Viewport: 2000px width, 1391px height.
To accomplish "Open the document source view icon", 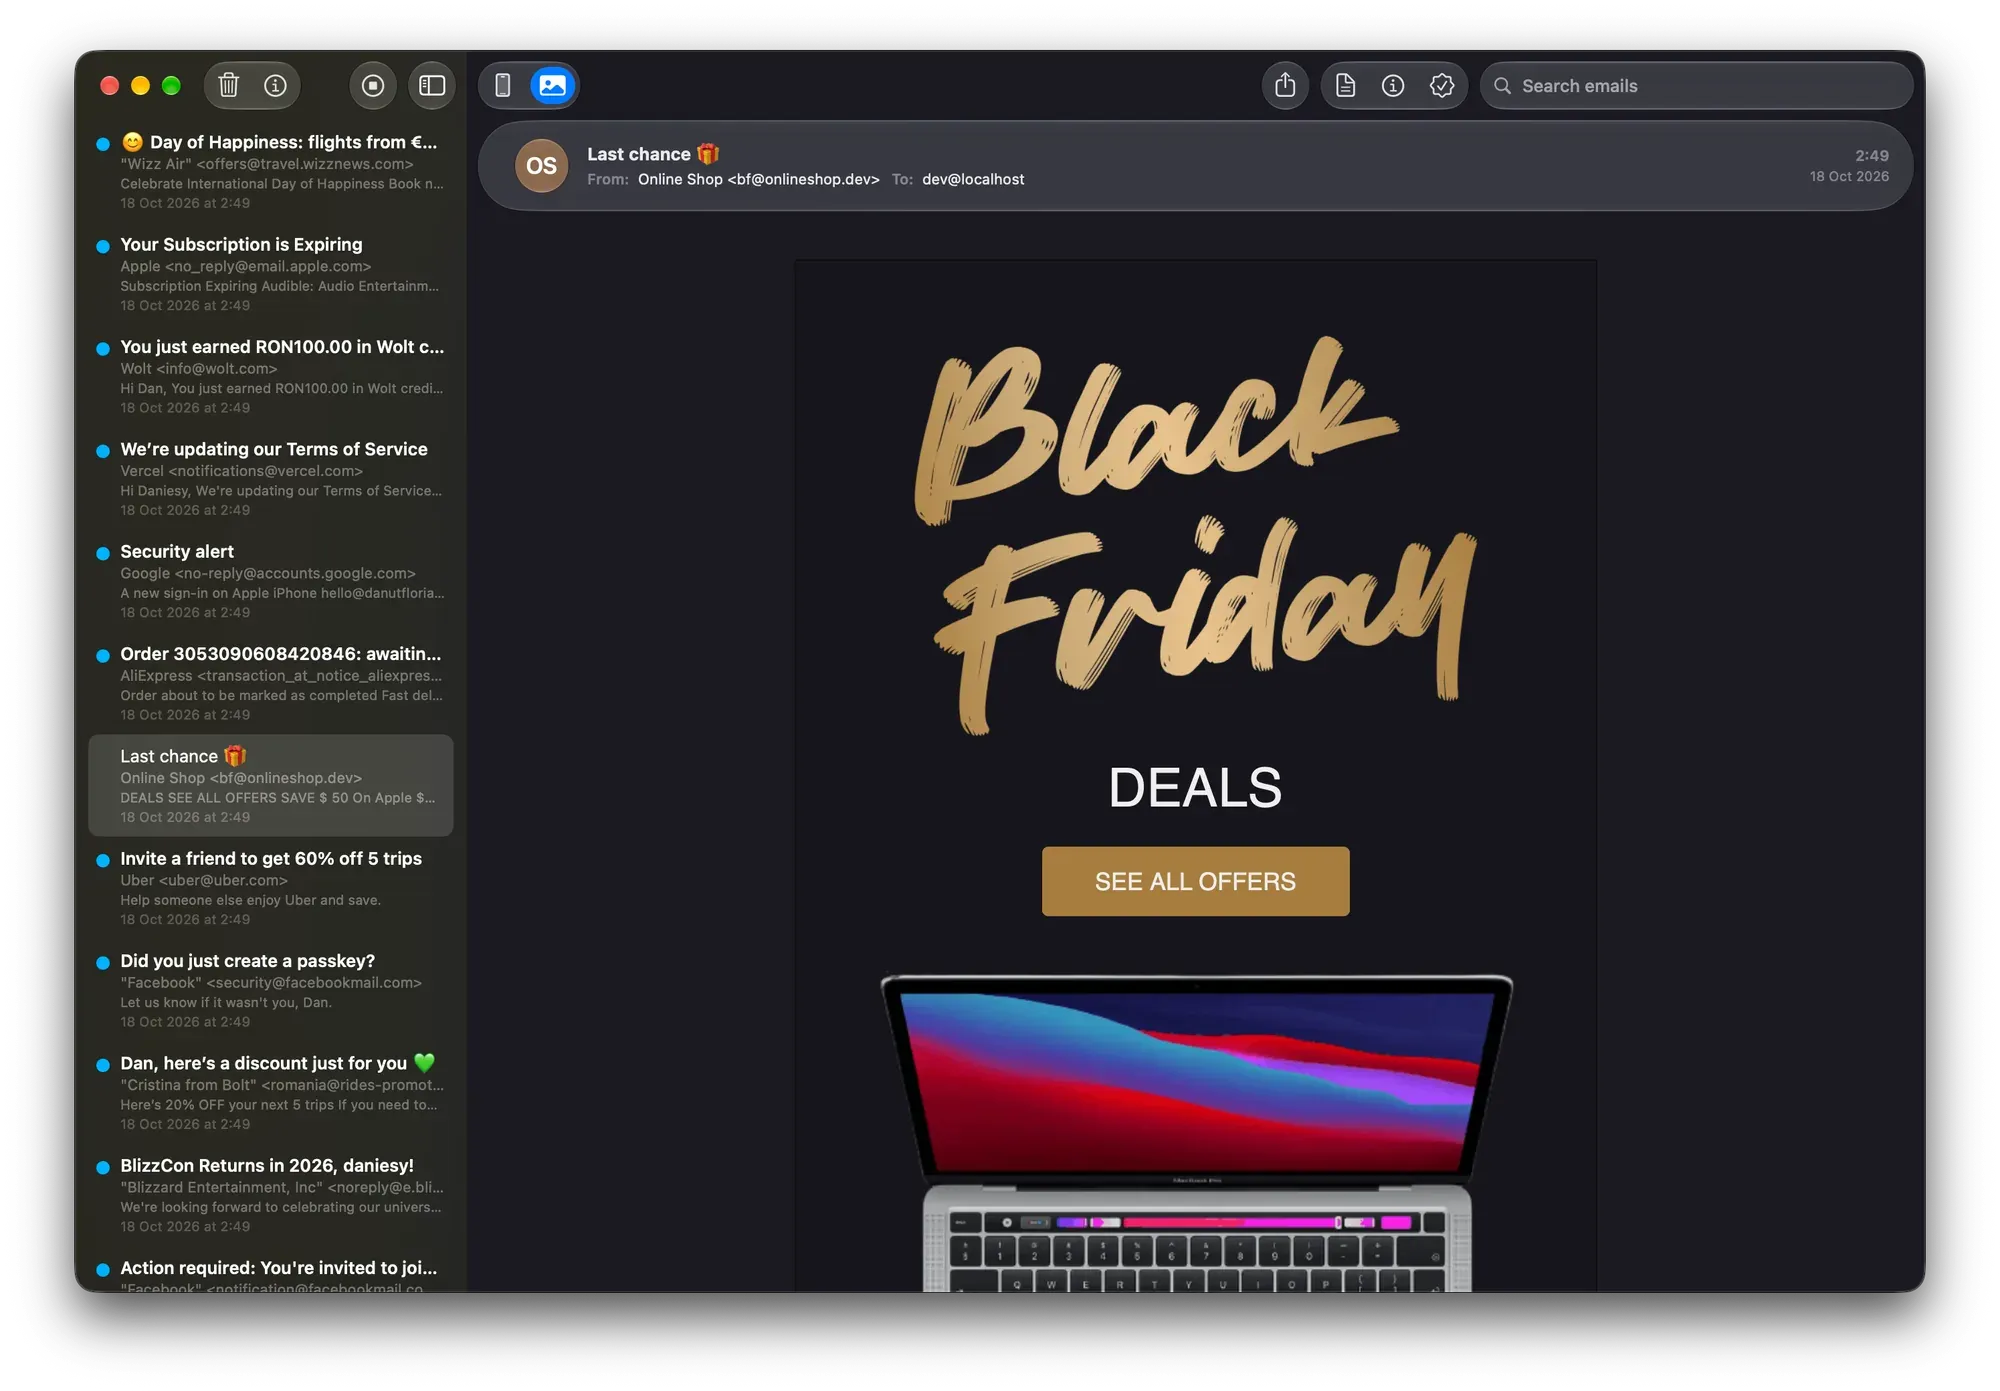I will (x=1346, y=86).
